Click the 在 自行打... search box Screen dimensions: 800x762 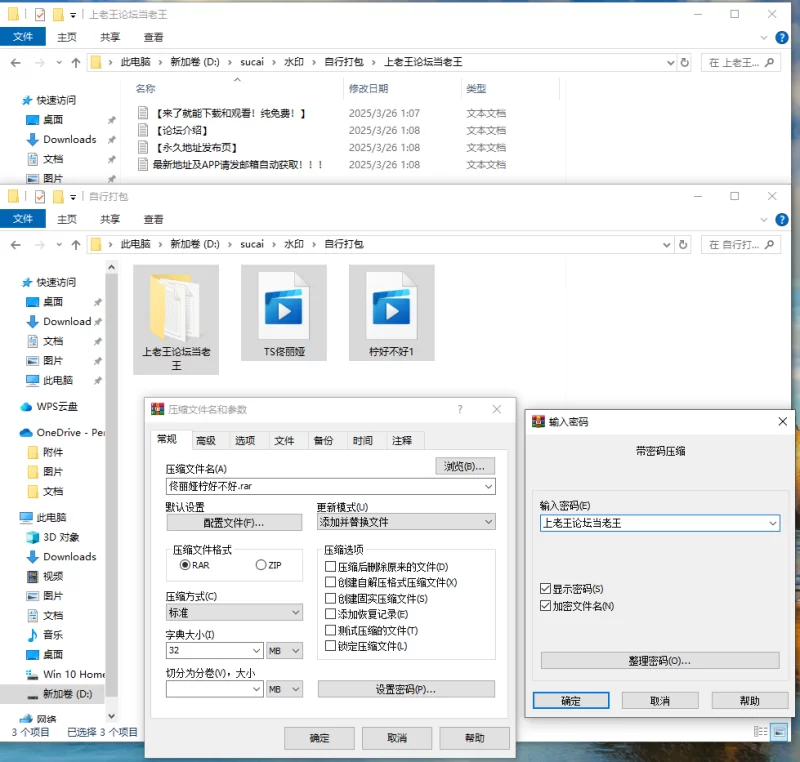coord(740,245)
